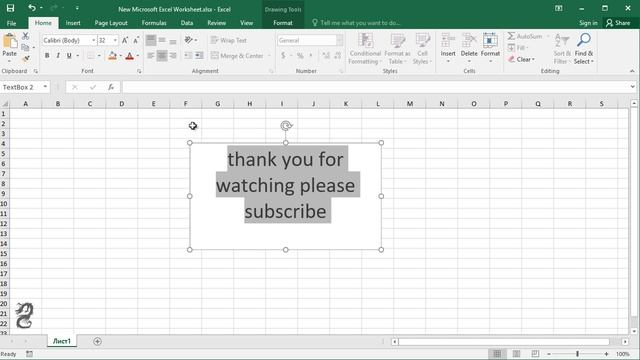Image resolution: width=640 pixels, height=360 pixels.
Task: Switch to Page Break Preview in status bar
Action: [535, 353]
